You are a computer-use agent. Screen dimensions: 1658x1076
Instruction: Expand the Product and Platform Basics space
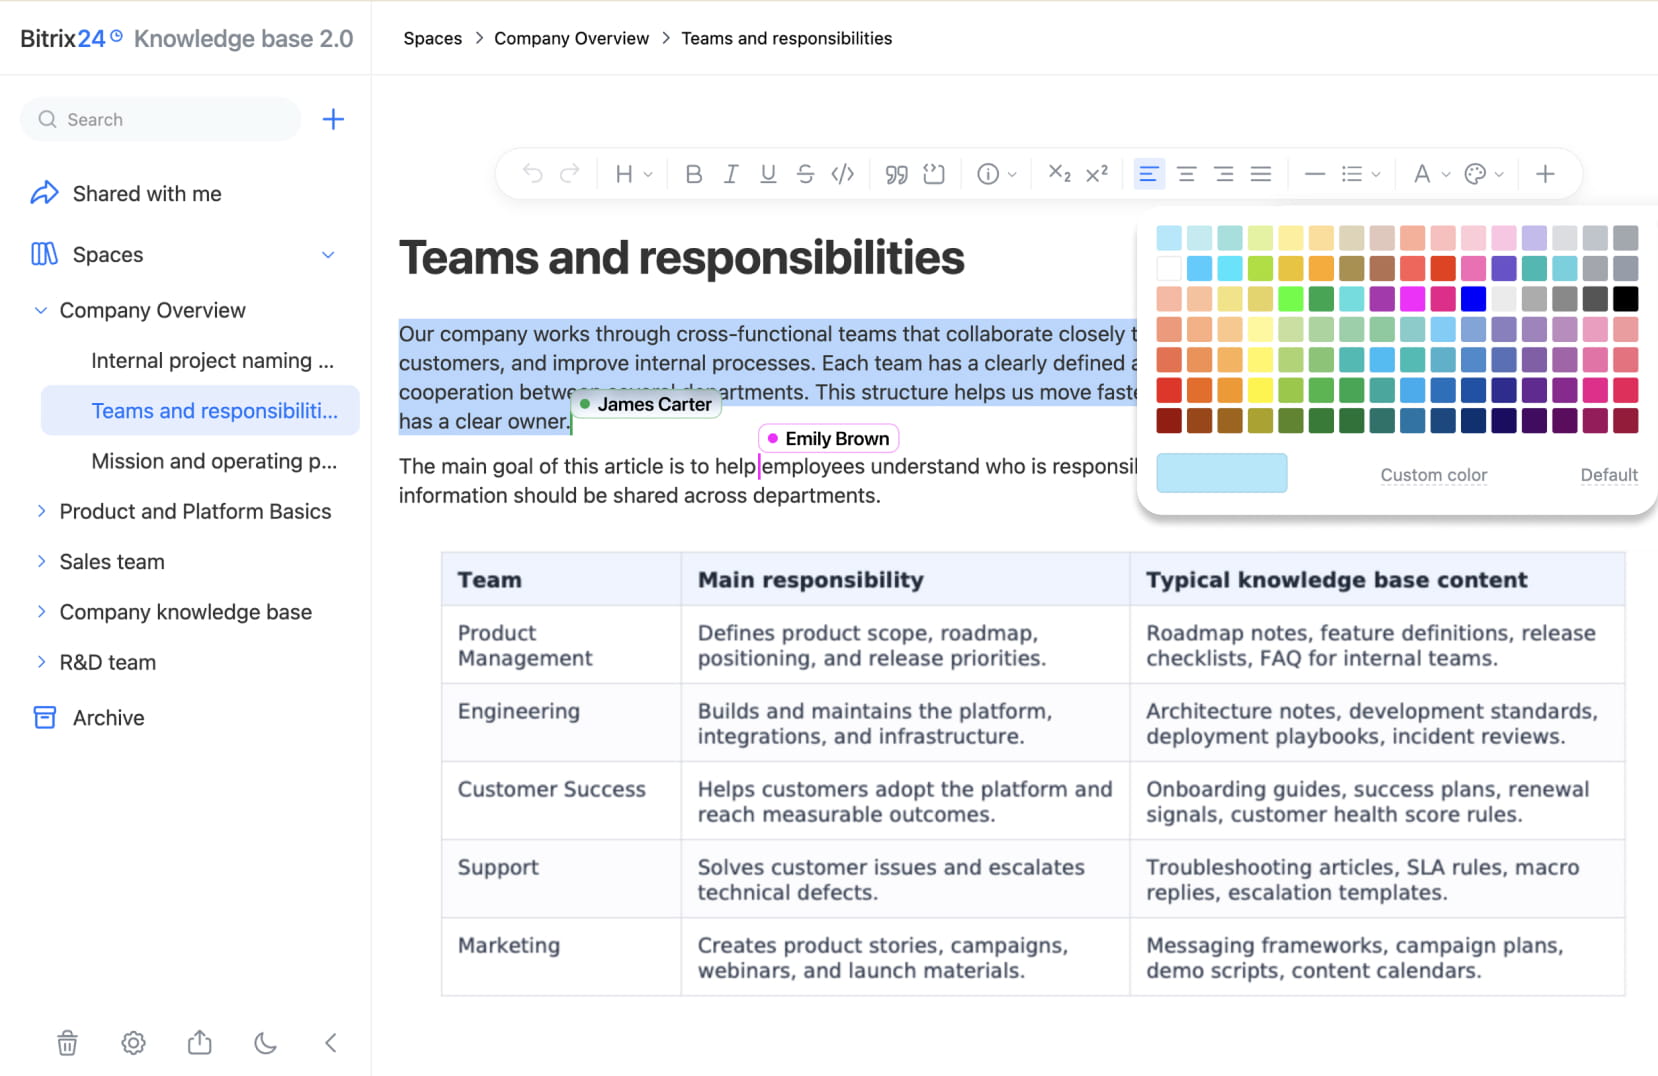(x=41, y=511)
